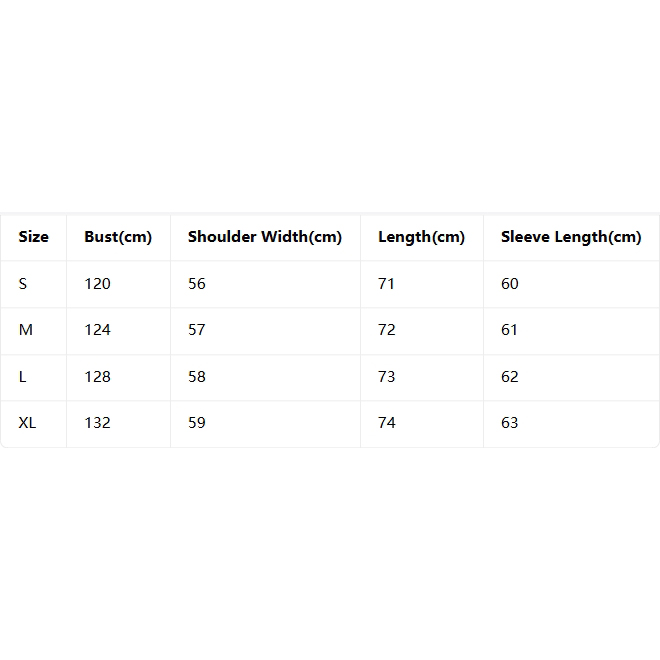Click the Shoulder Width(cm) column header
This screenshot has height=660, width=660.
(265, 237)
